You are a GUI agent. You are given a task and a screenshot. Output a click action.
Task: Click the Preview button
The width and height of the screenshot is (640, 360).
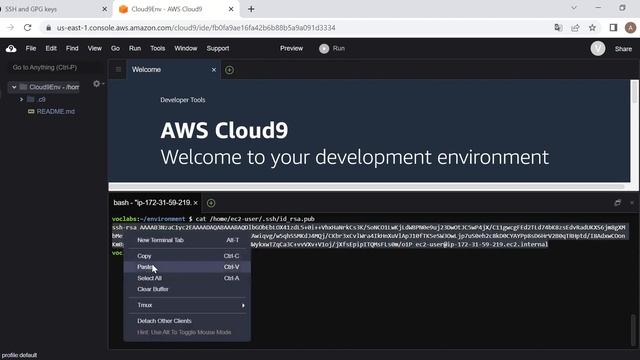click(x=291, y=48)
